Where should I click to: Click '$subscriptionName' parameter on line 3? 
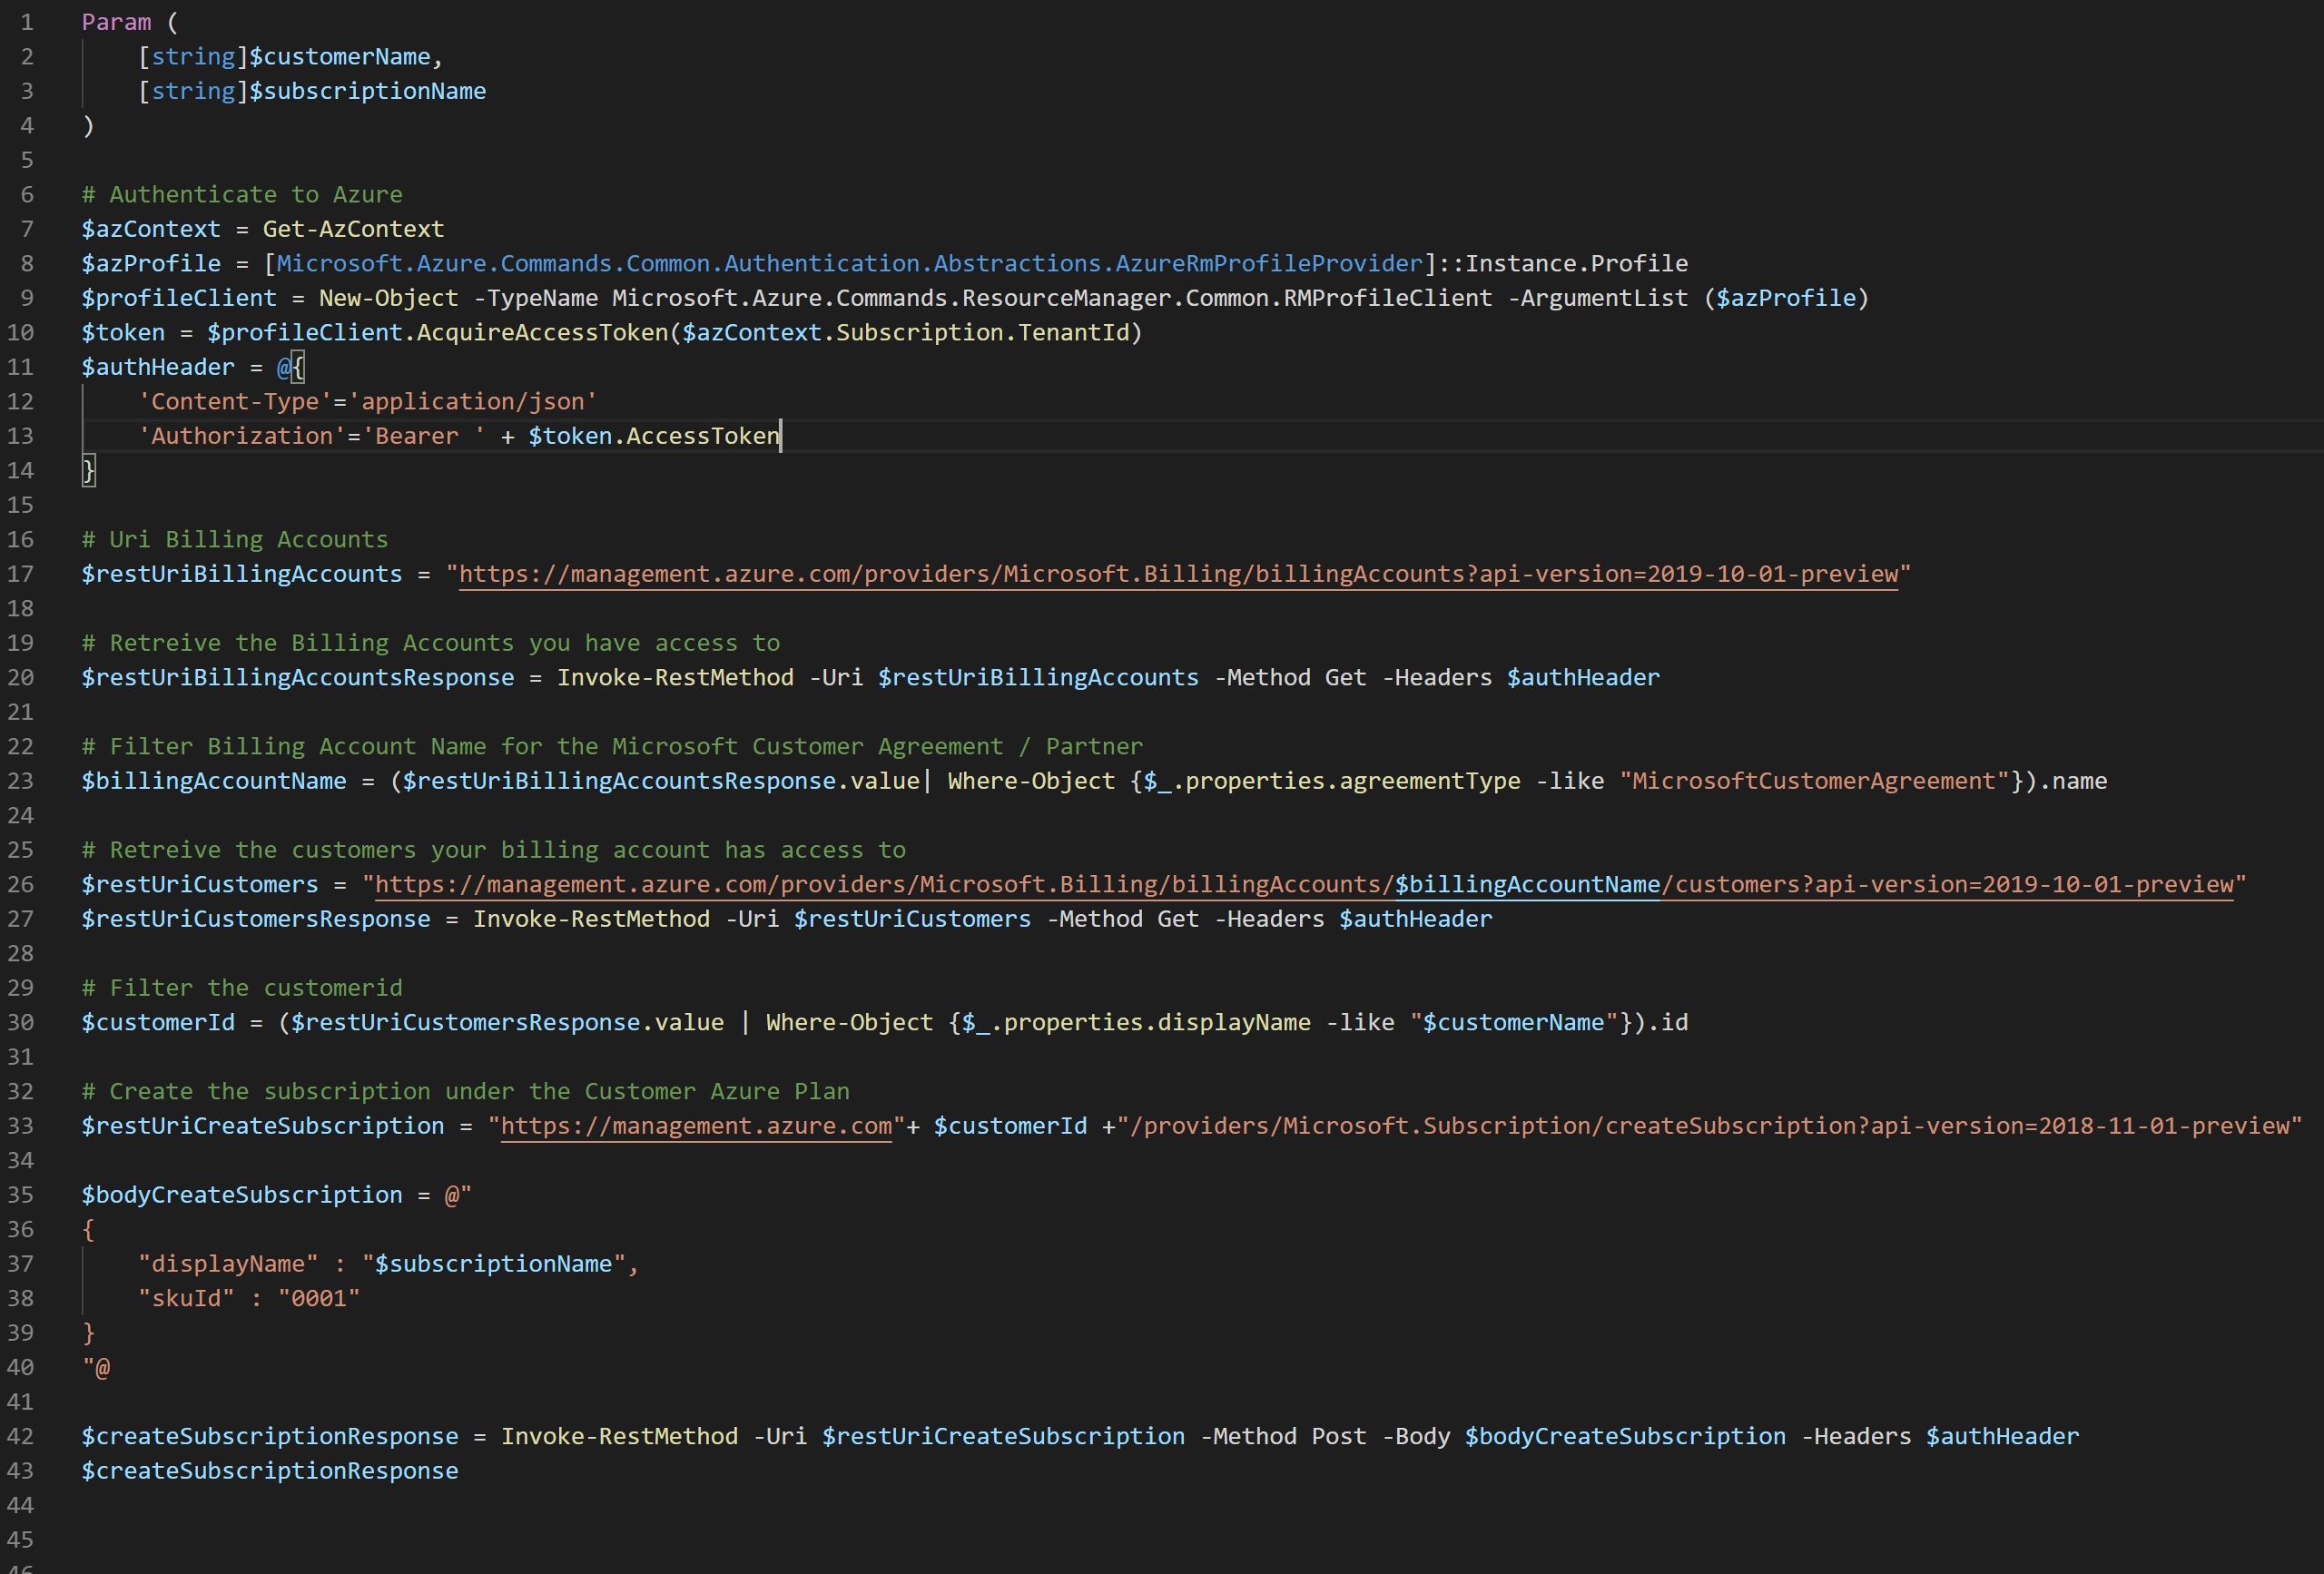click(368, 91)
